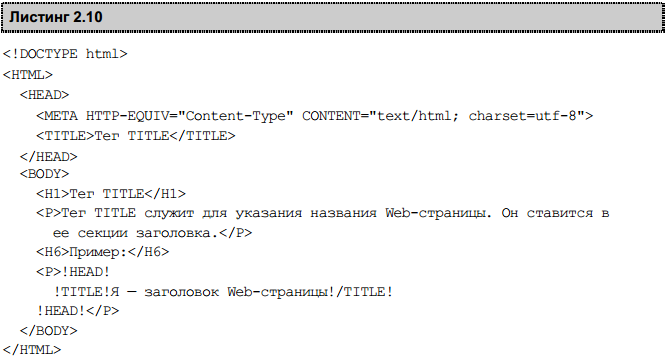Click the META HTTP-EQUIV tag line
Screen dimensions: 669x361
coord(314,116)
